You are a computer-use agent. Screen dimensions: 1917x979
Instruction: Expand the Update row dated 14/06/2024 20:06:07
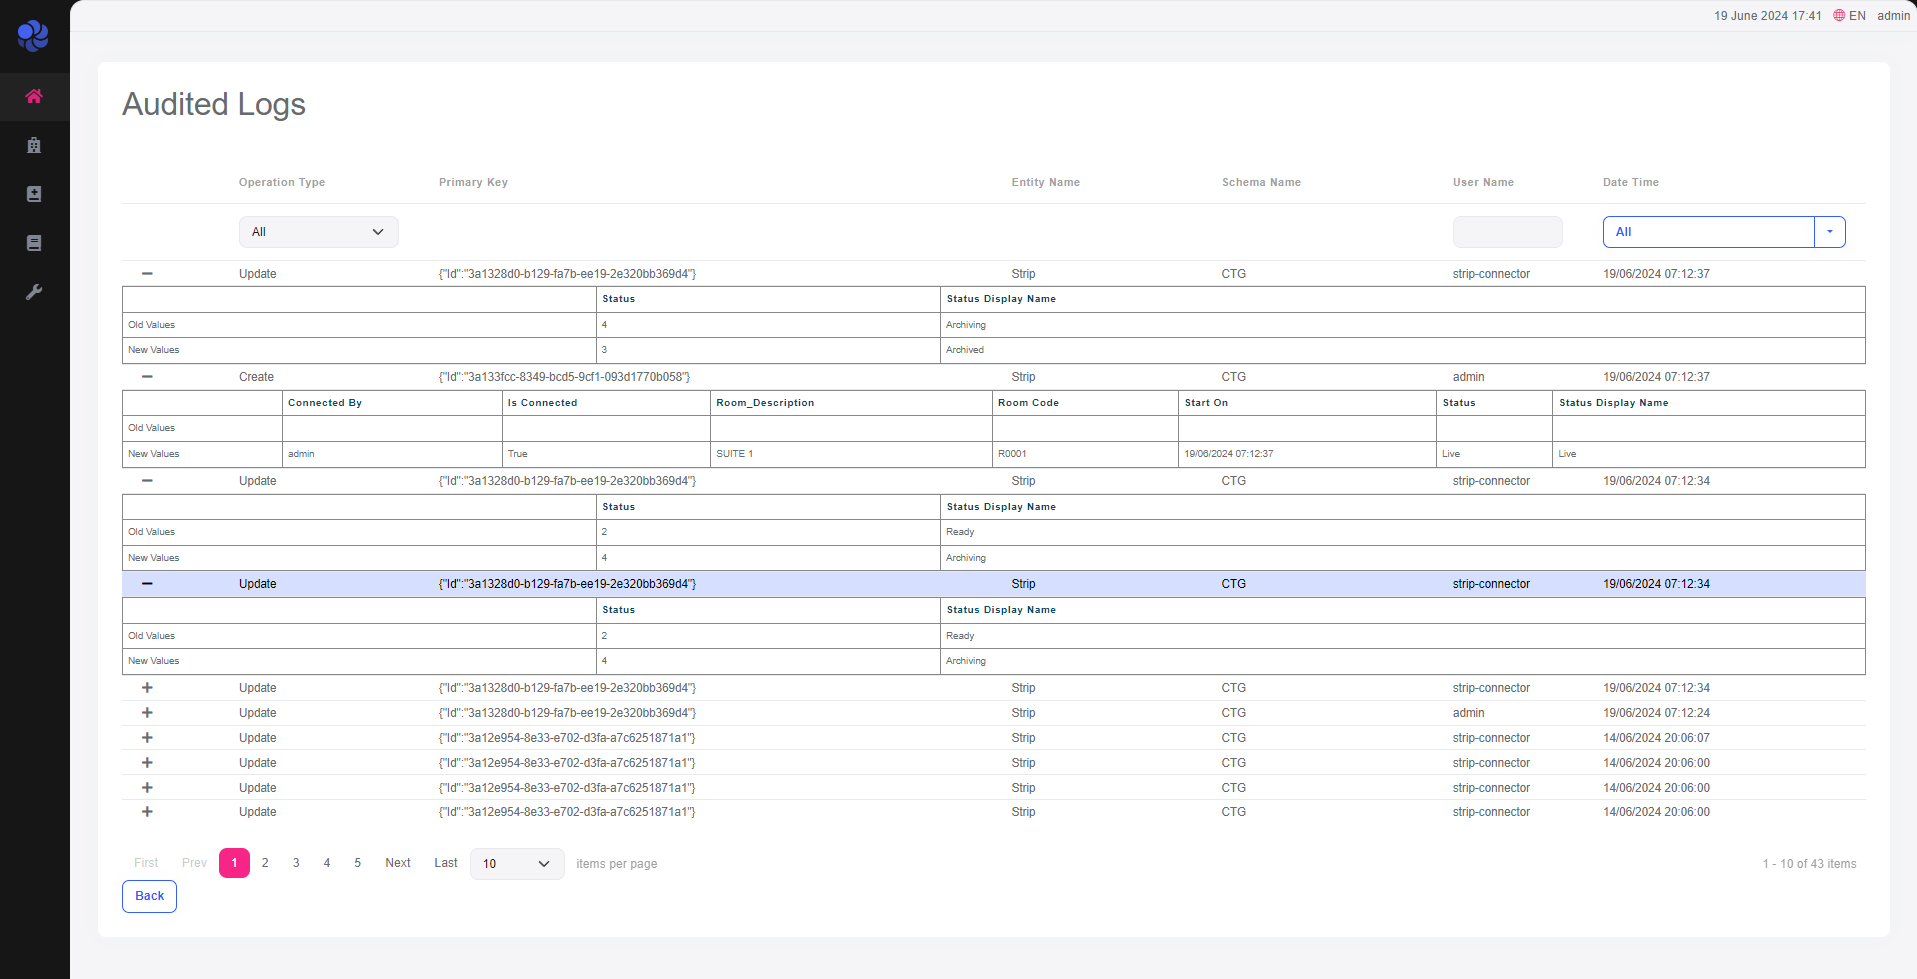(147, 738)
